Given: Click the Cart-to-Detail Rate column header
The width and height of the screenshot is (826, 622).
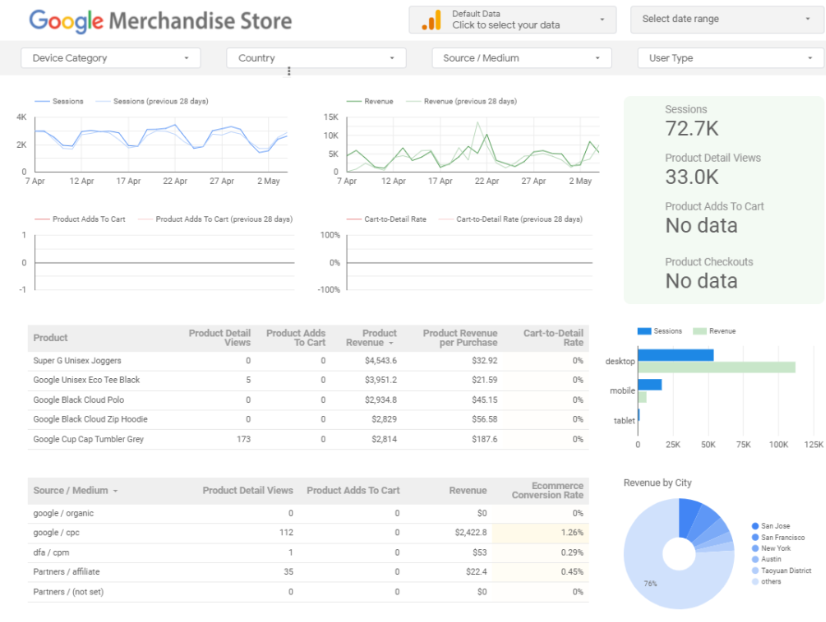Looking at the screenshot, I should coord(553,338).
